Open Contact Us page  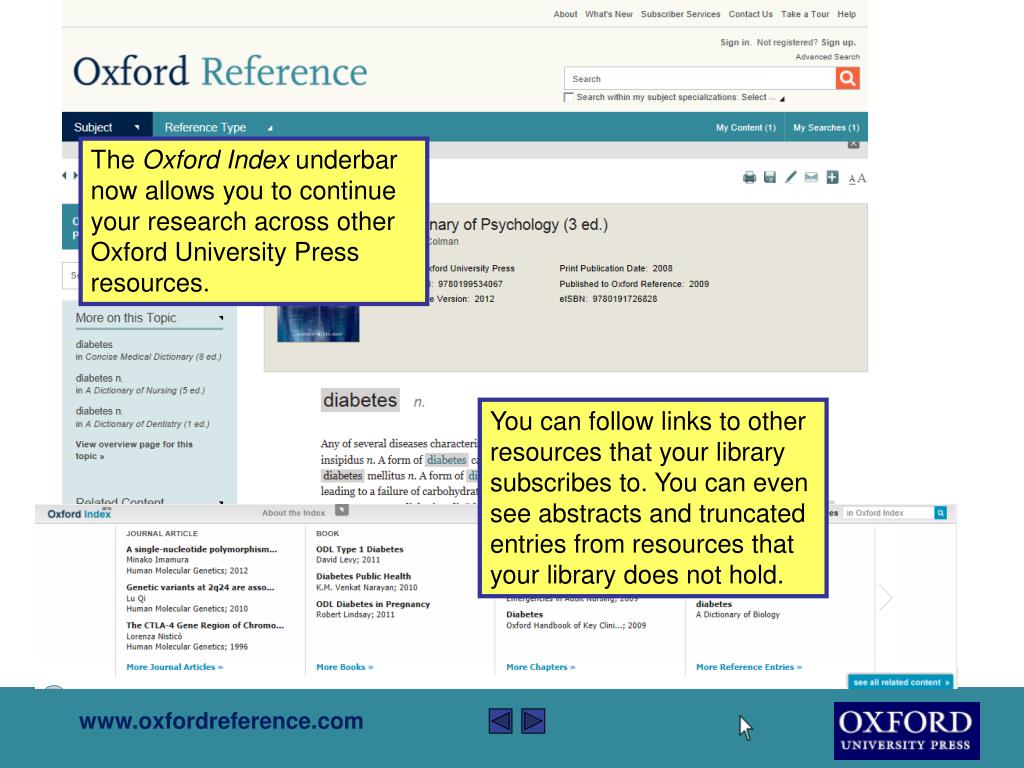[750, 14]
